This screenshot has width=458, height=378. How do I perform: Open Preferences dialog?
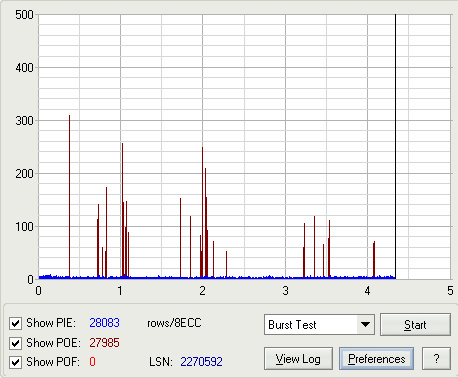(376, 359)
